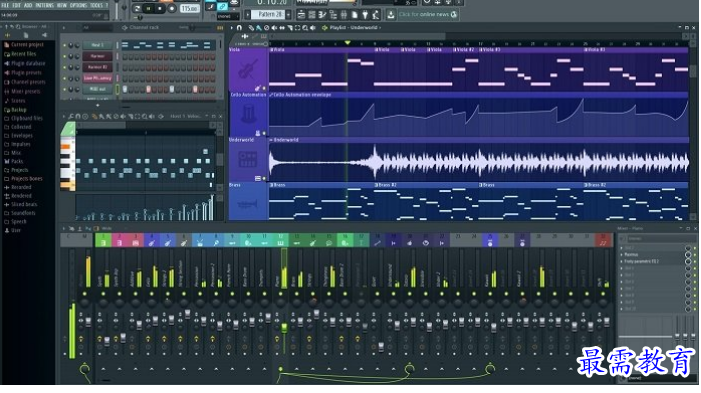Open the channel rack menu arrow
Viewport: 701px width, 393px height.
[x=63, y=28]
